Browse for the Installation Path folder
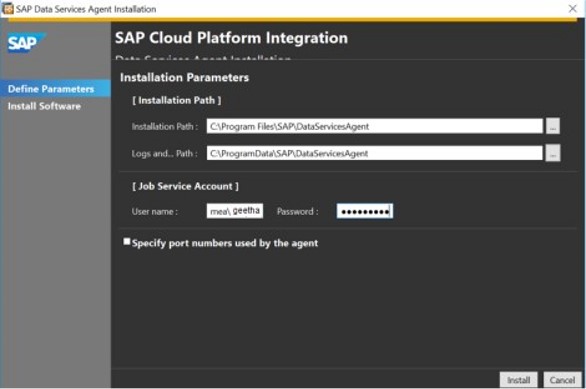The image size is (586, 389). pos(553,126)
